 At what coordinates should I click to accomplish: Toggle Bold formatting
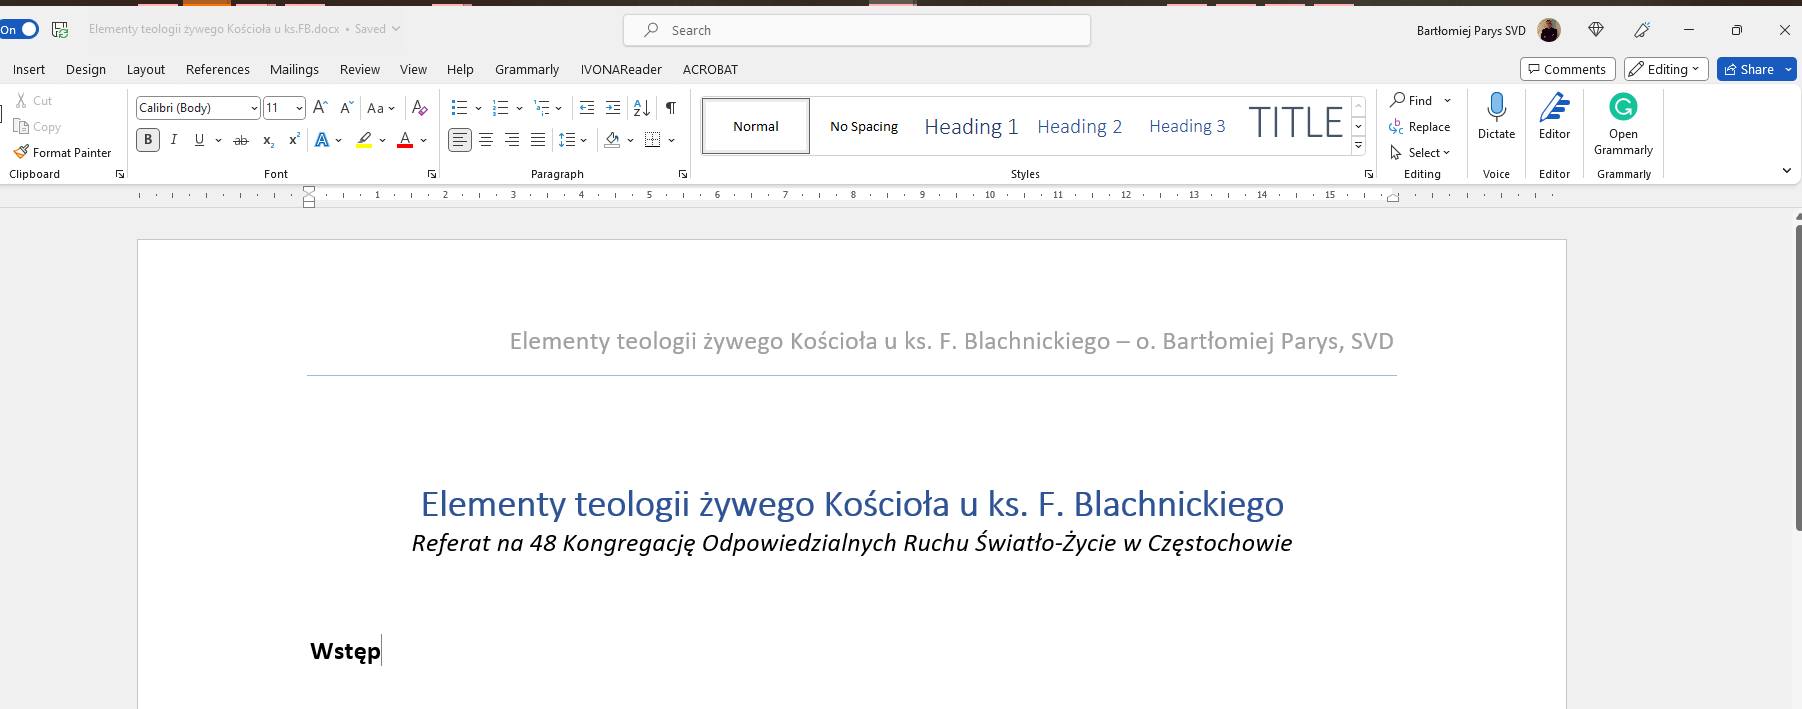(148, 140)
